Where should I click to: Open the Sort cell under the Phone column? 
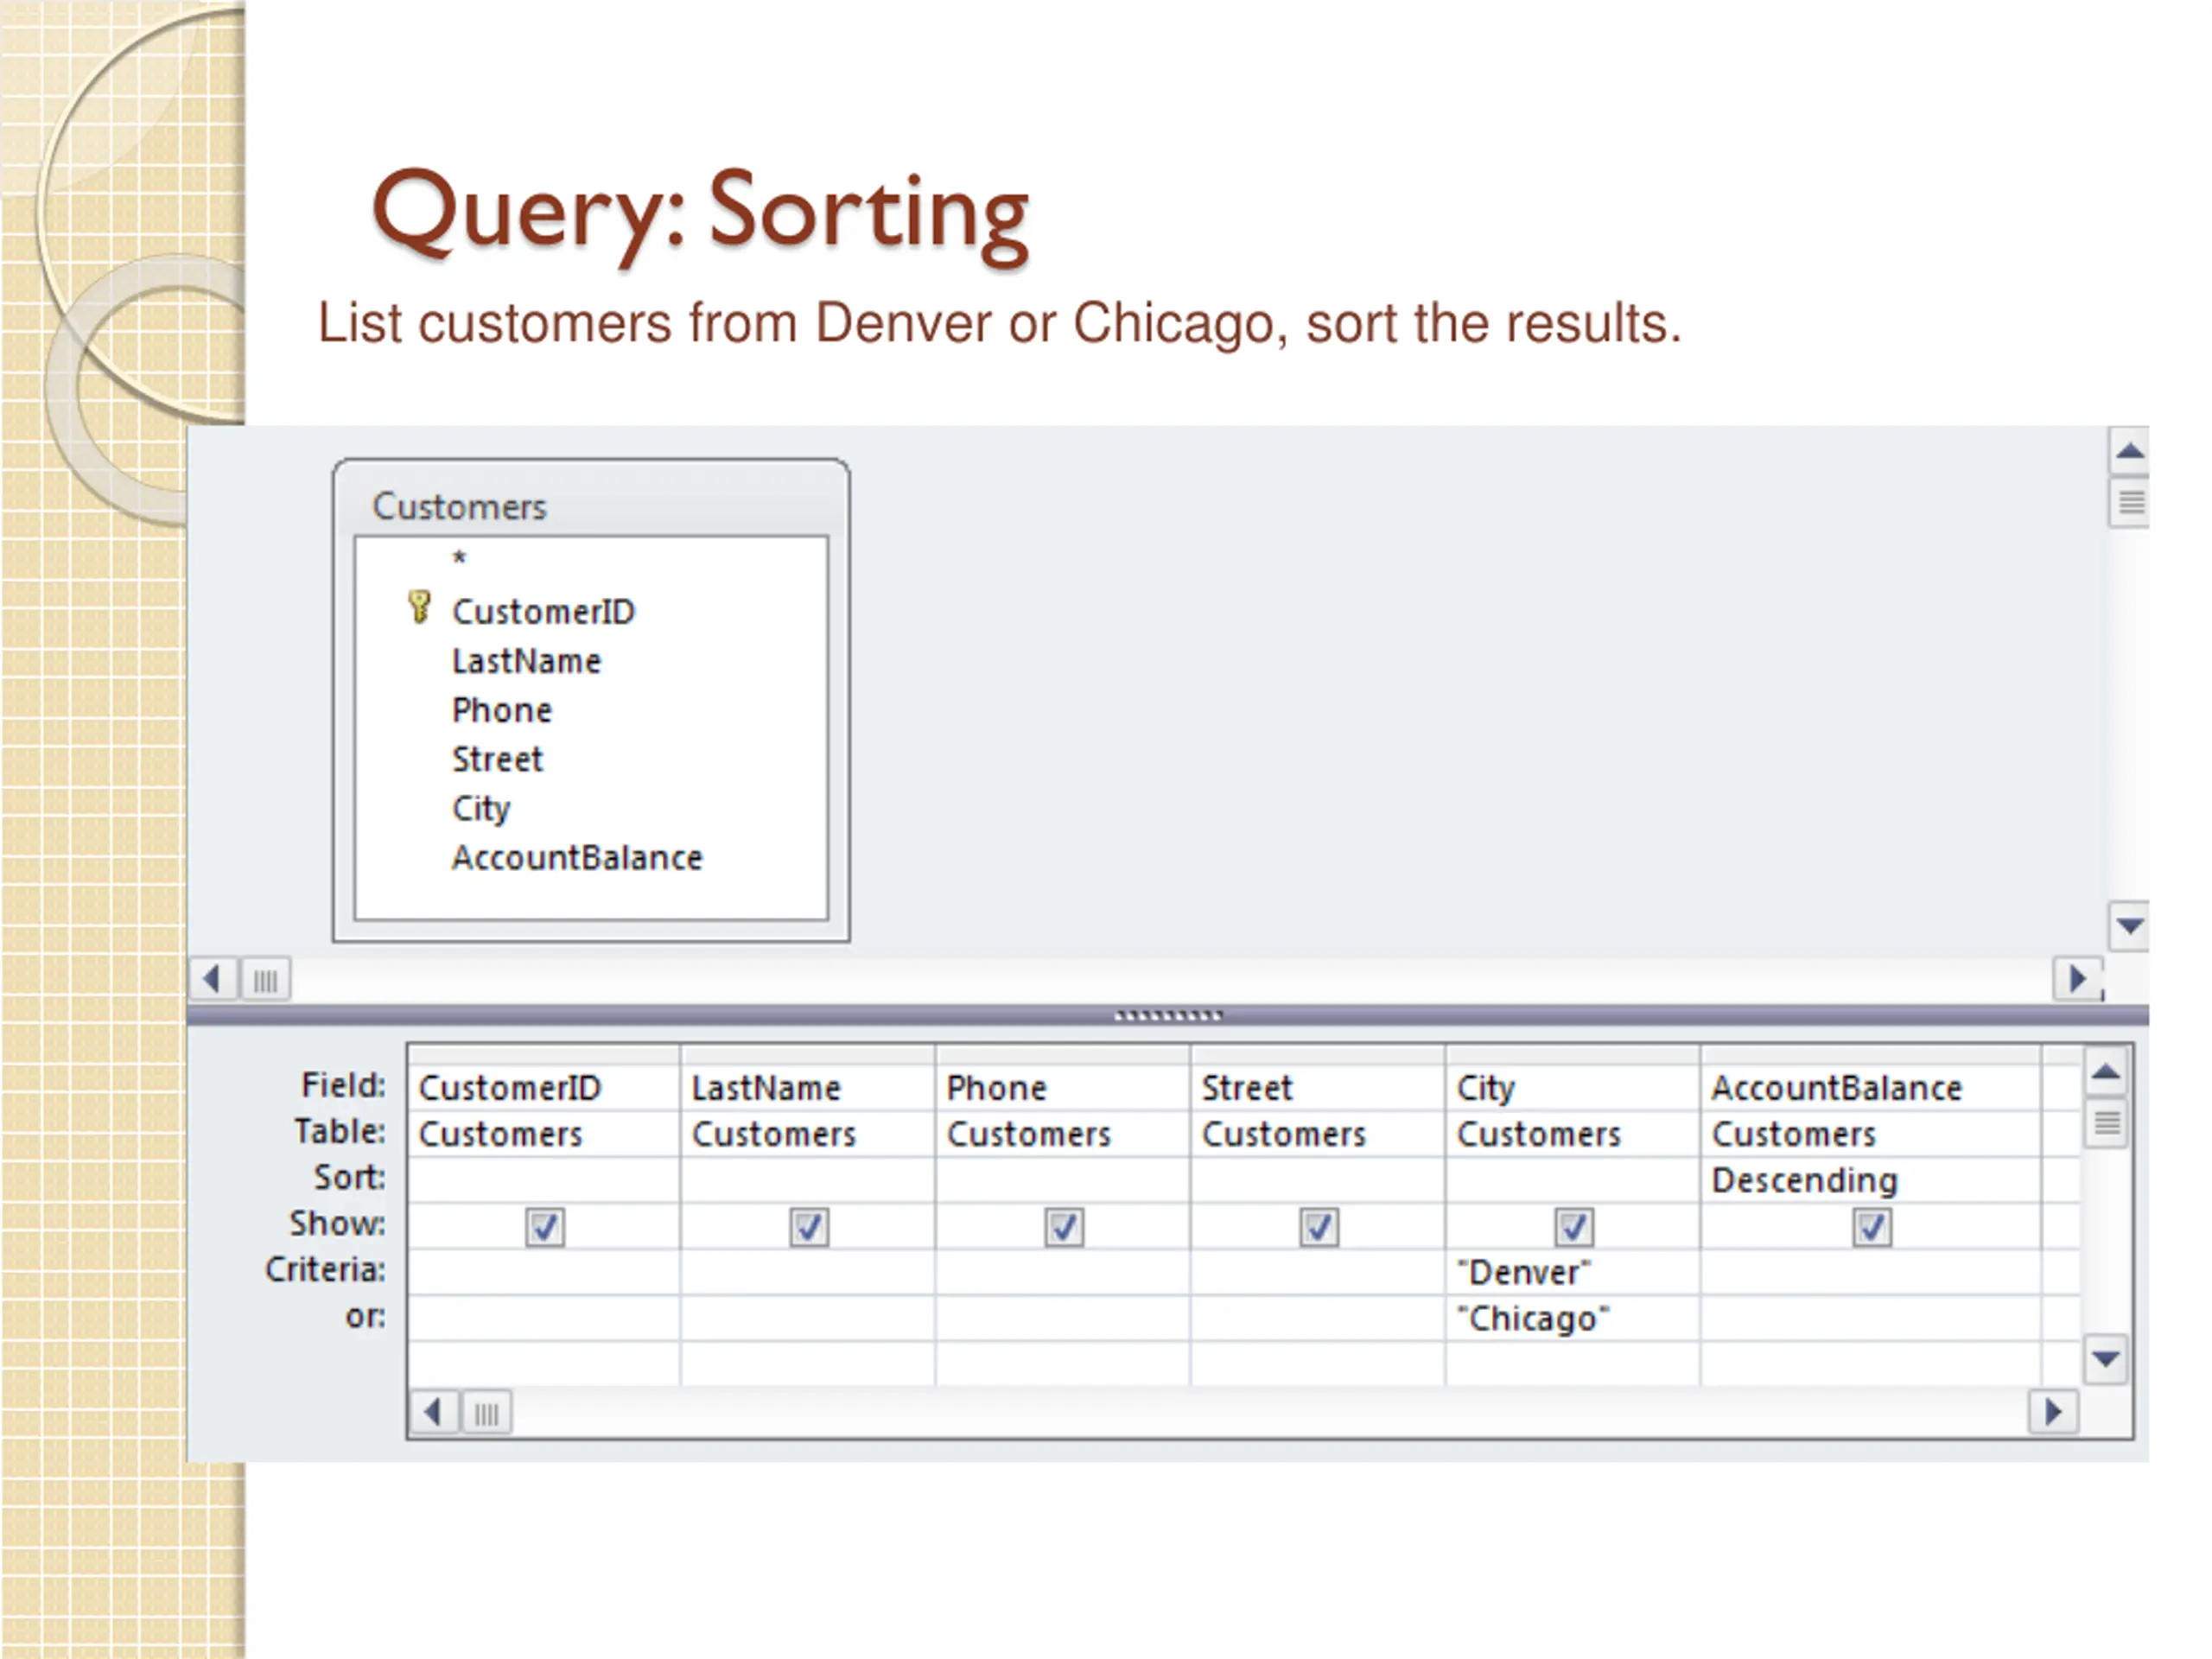pos(1063,1180)
